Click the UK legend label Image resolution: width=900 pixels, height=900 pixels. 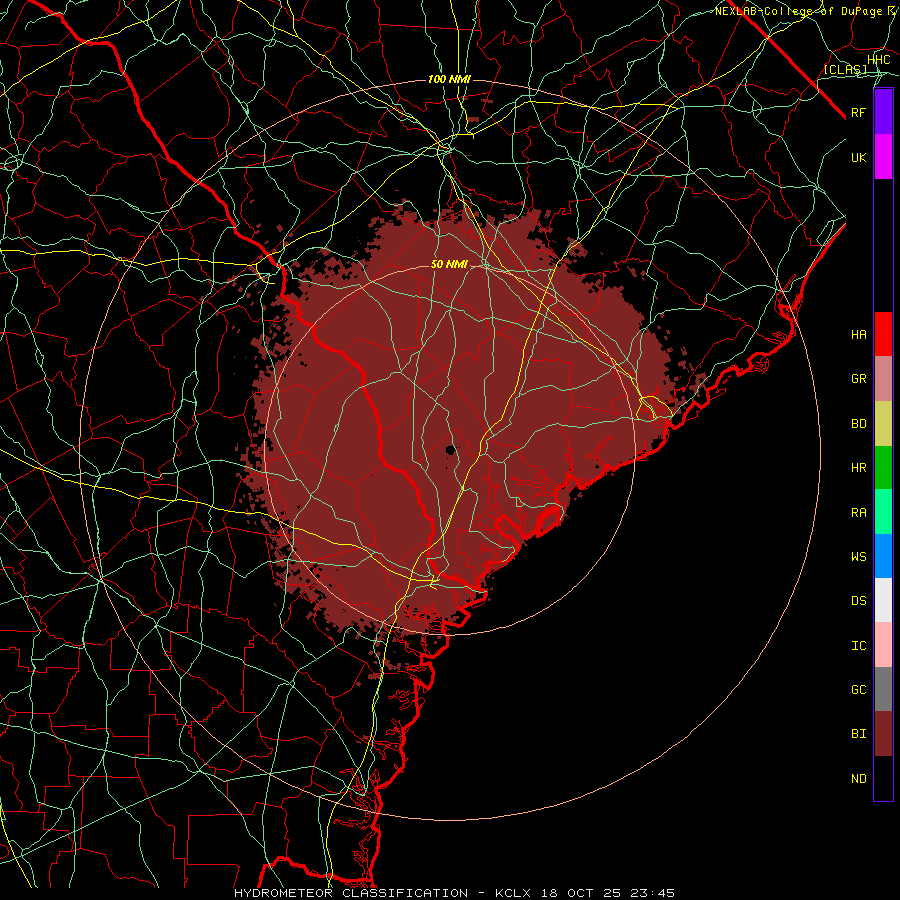click(x=859, y=157)
